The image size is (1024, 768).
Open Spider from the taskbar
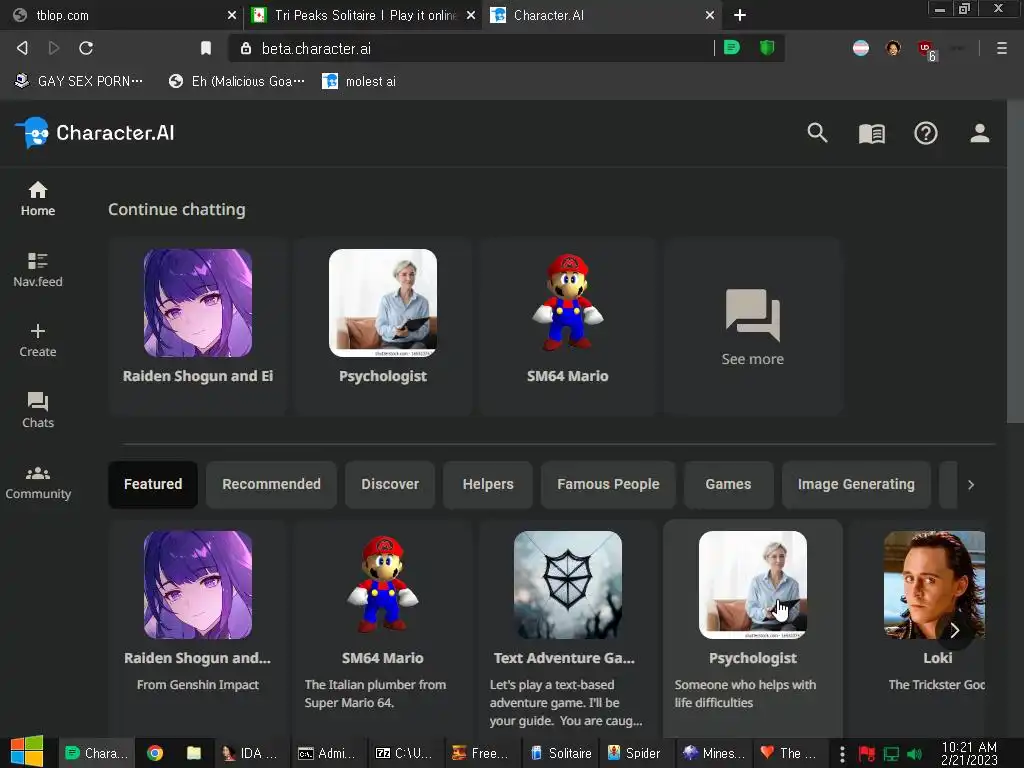click(633, 753)
